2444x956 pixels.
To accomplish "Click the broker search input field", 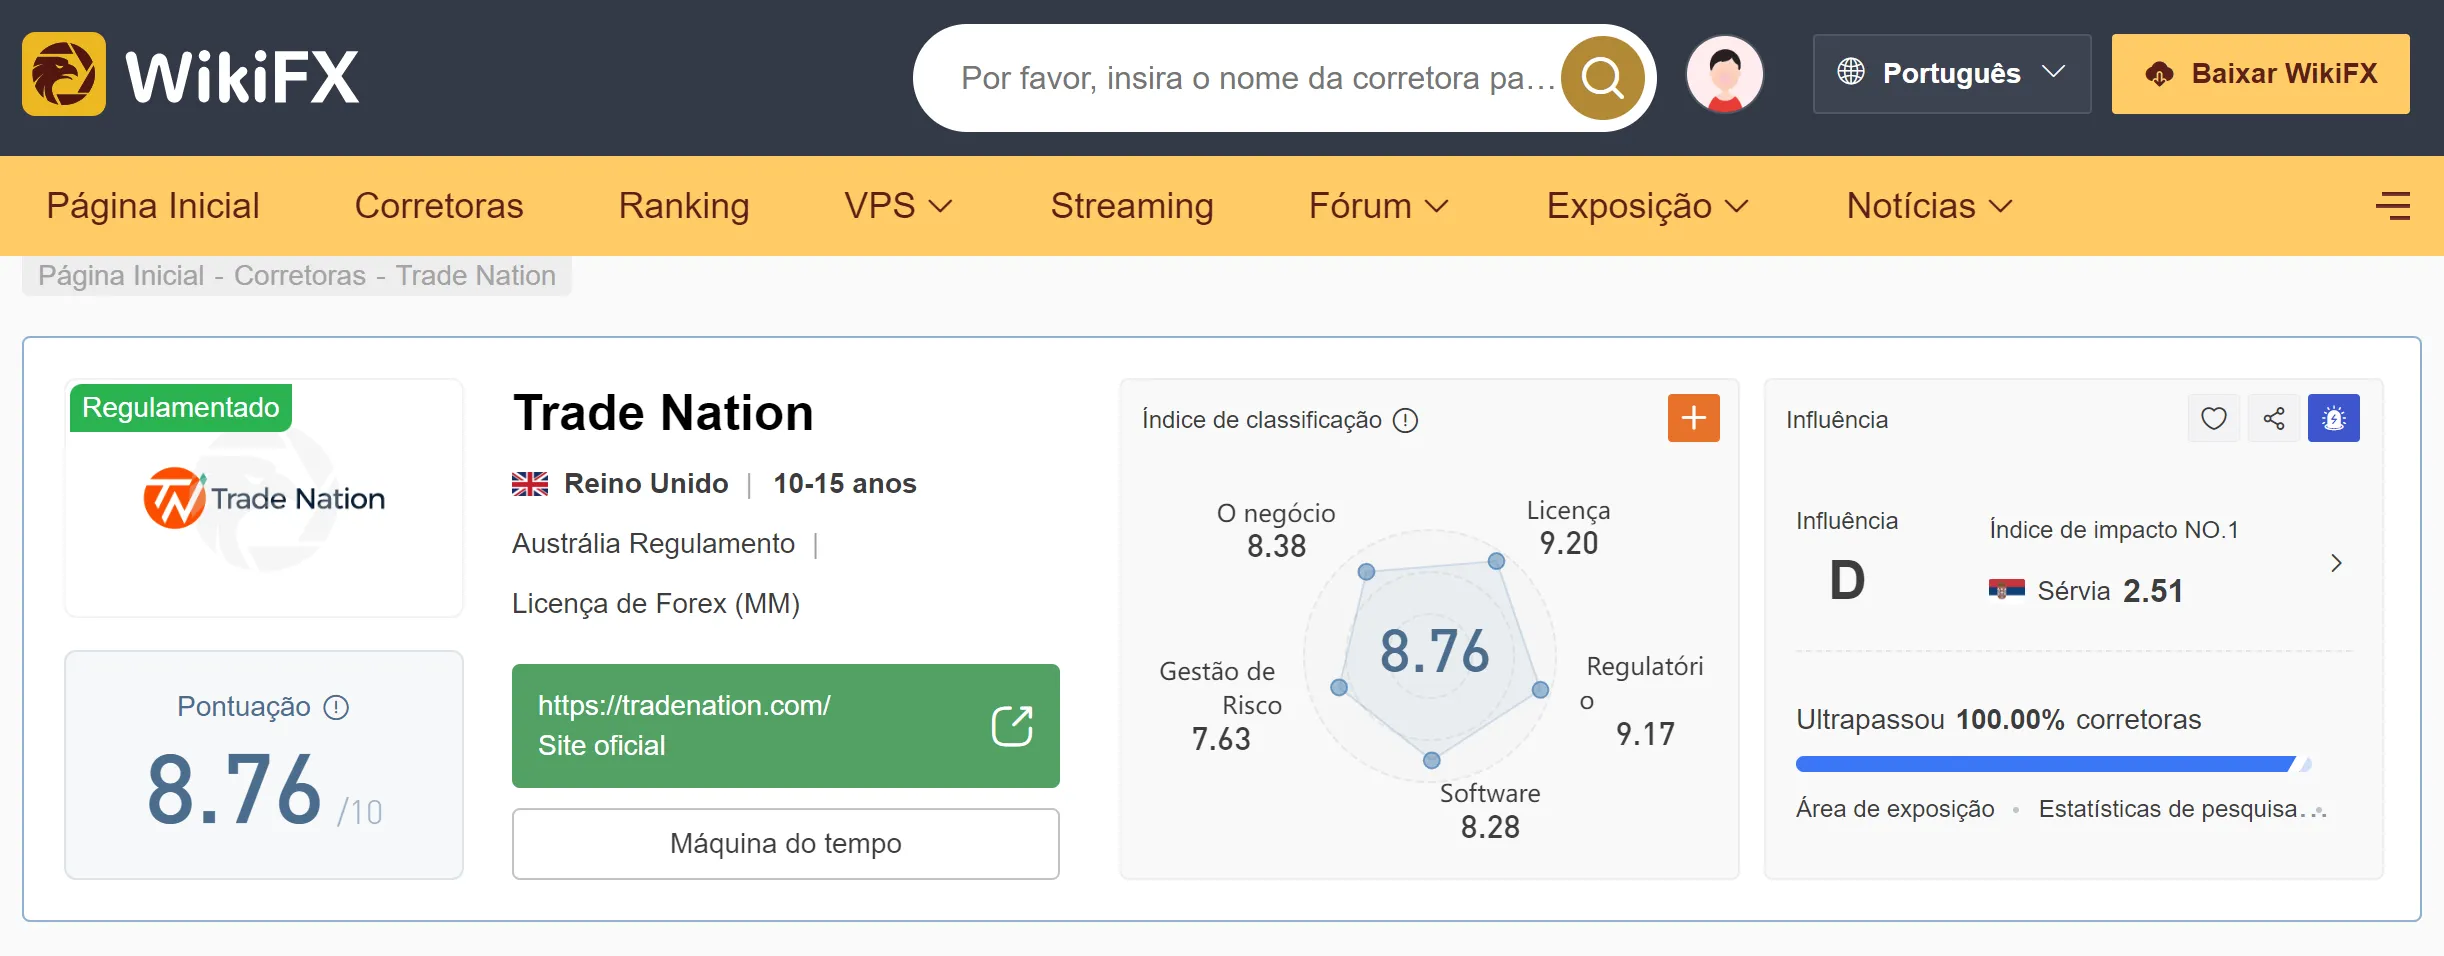I will (1258, 78).
